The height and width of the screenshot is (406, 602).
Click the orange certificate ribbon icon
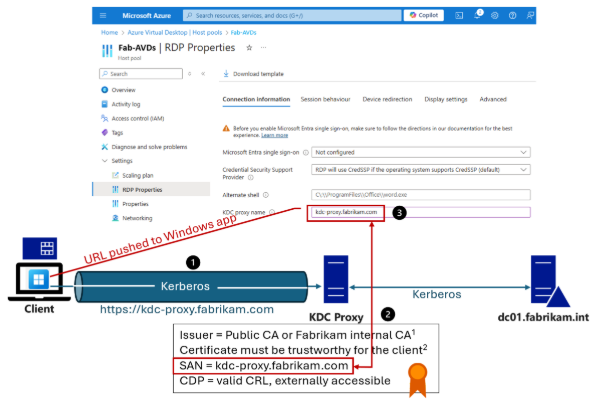(418, 379)
